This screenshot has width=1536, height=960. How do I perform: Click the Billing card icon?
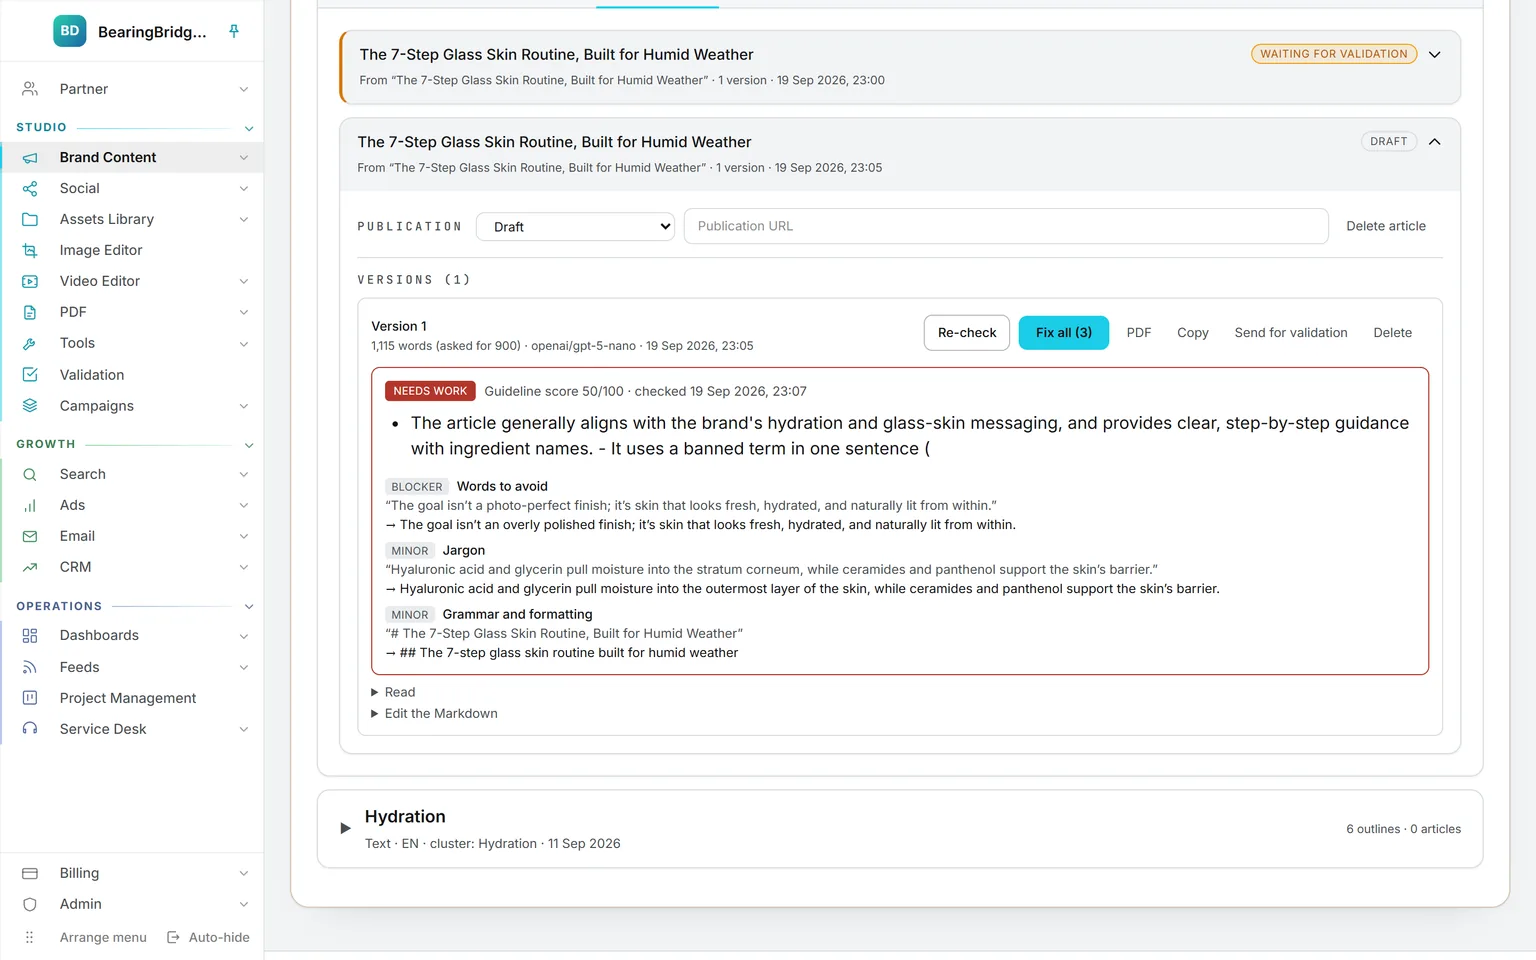pos(30,873)
